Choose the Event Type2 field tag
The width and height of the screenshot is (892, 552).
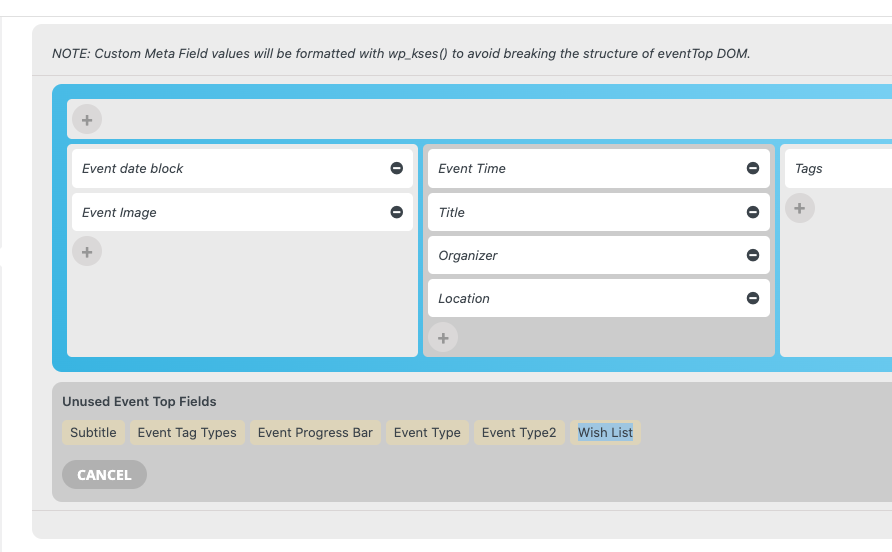click(x=519, y=432)
